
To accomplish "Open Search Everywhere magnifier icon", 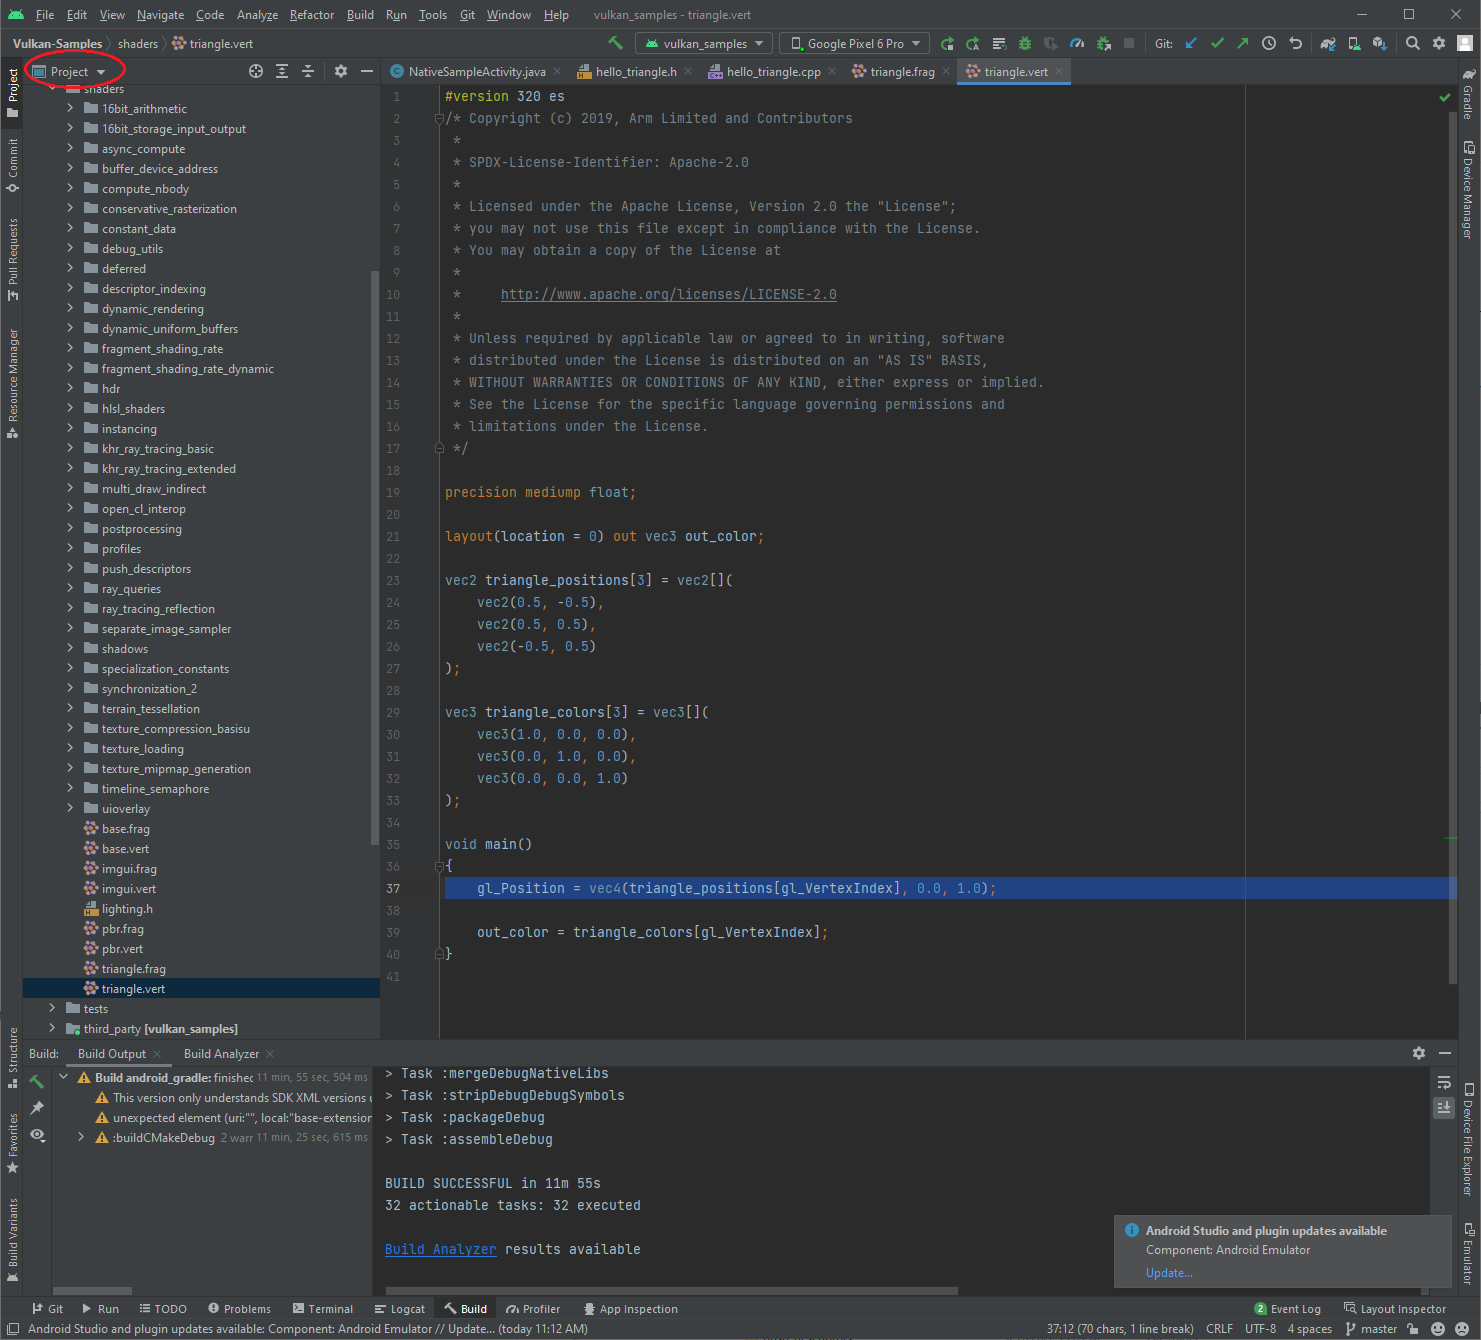I will pyautogui.click(x=1413, y=43).
